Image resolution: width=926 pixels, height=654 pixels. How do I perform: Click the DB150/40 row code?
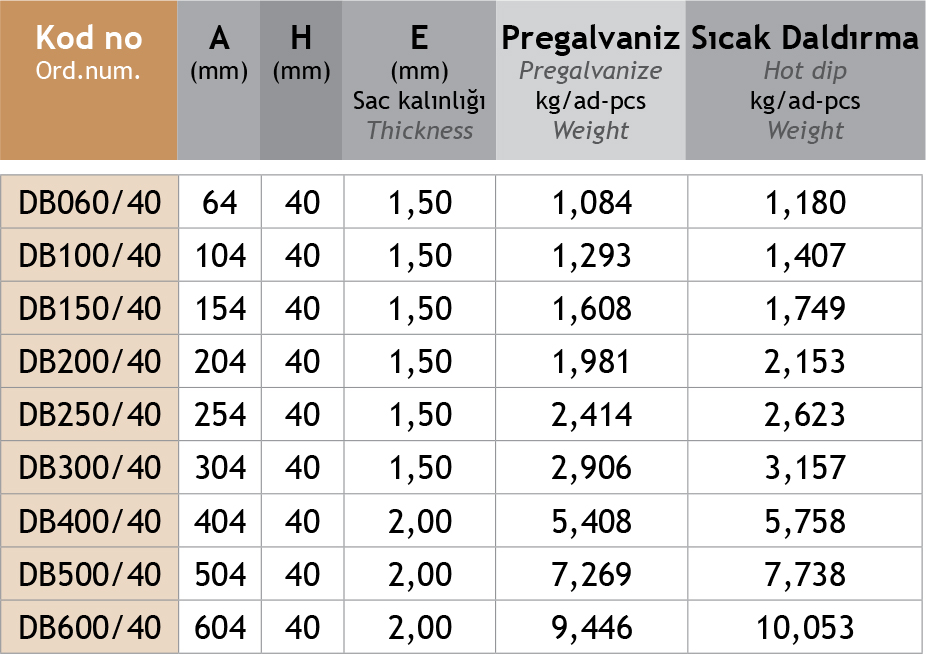(x=89, y=309)
